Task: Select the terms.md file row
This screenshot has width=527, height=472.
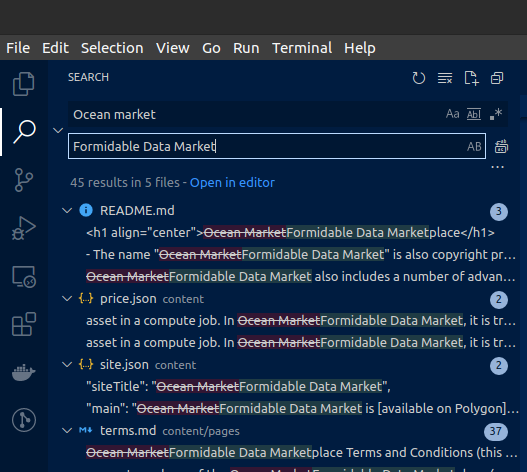Action: coord(285,430)
